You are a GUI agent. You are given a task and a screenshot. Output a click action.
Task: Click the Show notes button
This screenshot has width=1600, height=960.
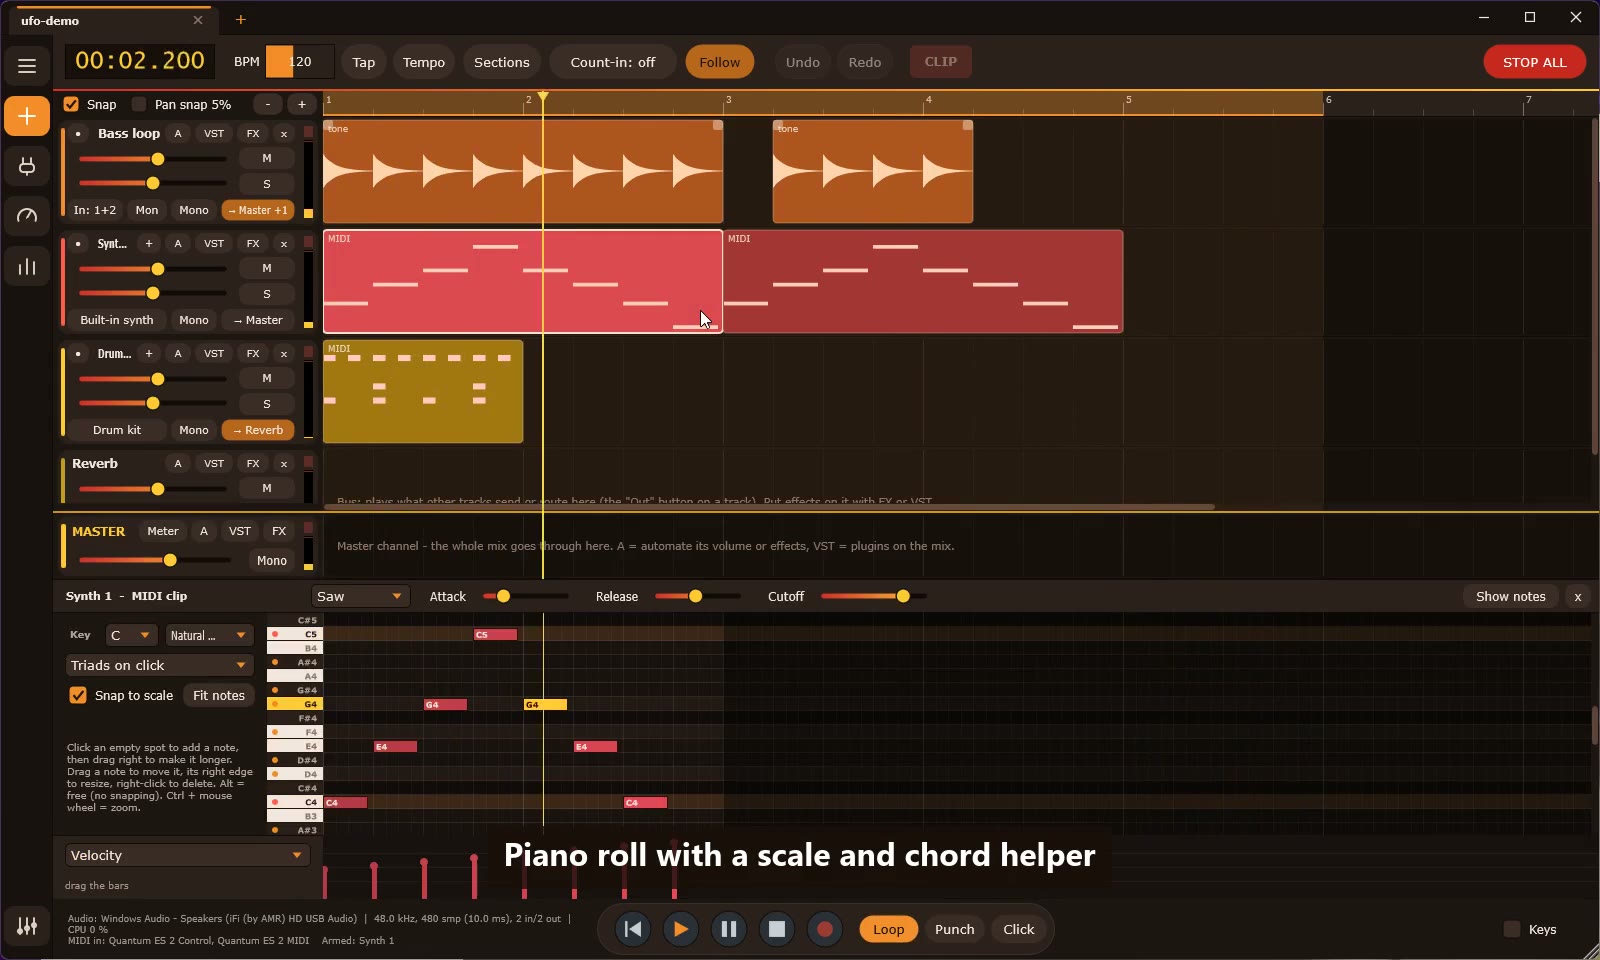1510,596
